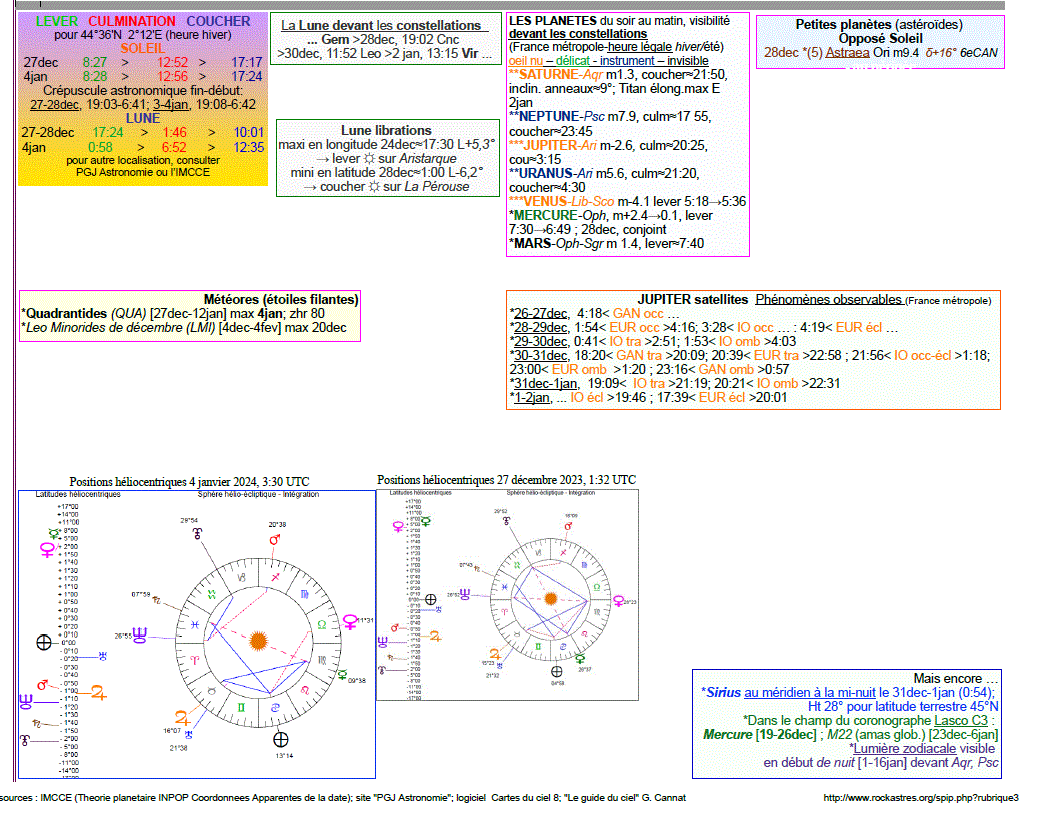Click the 27dec sunrise time 8:27
This screenshot has width=1040, height=815.
pyautogui.click(x=95, y=62)
